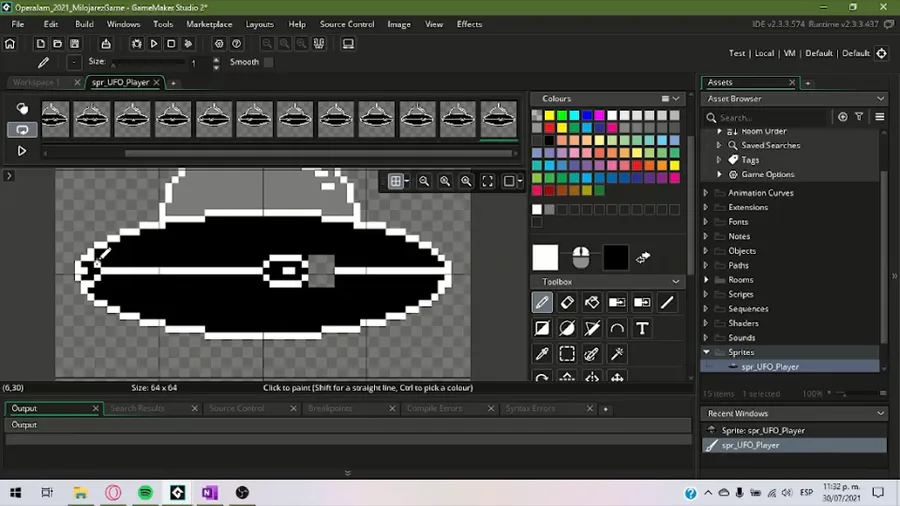
Task: Click the VM target link
Action: (x=789, y=53)
